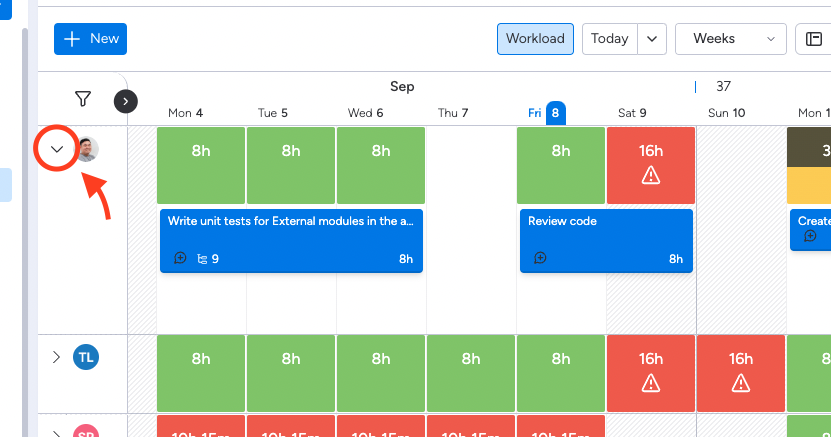Collapse the first user's workload row
This screenshot has height=437, width=831.
click(57, 150)
